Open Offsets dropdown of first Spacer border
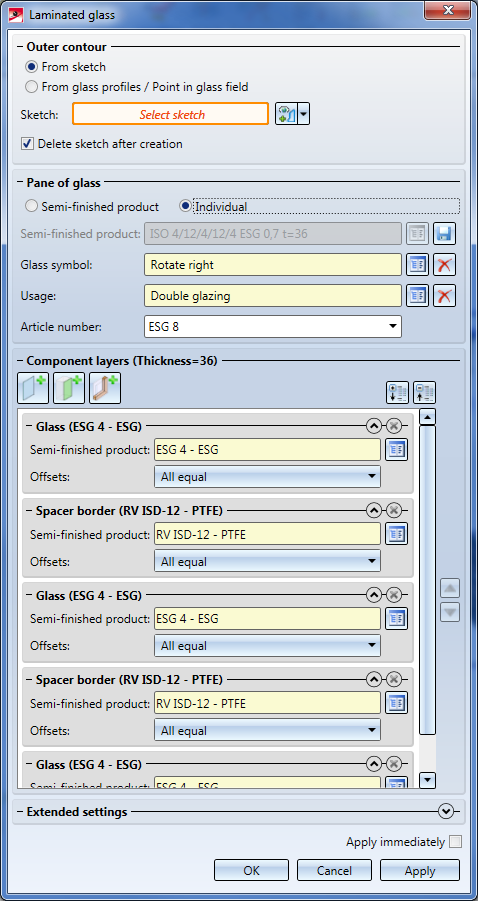Image resolution: width=478 pixels, height=901 pixels. click(267, 561)
